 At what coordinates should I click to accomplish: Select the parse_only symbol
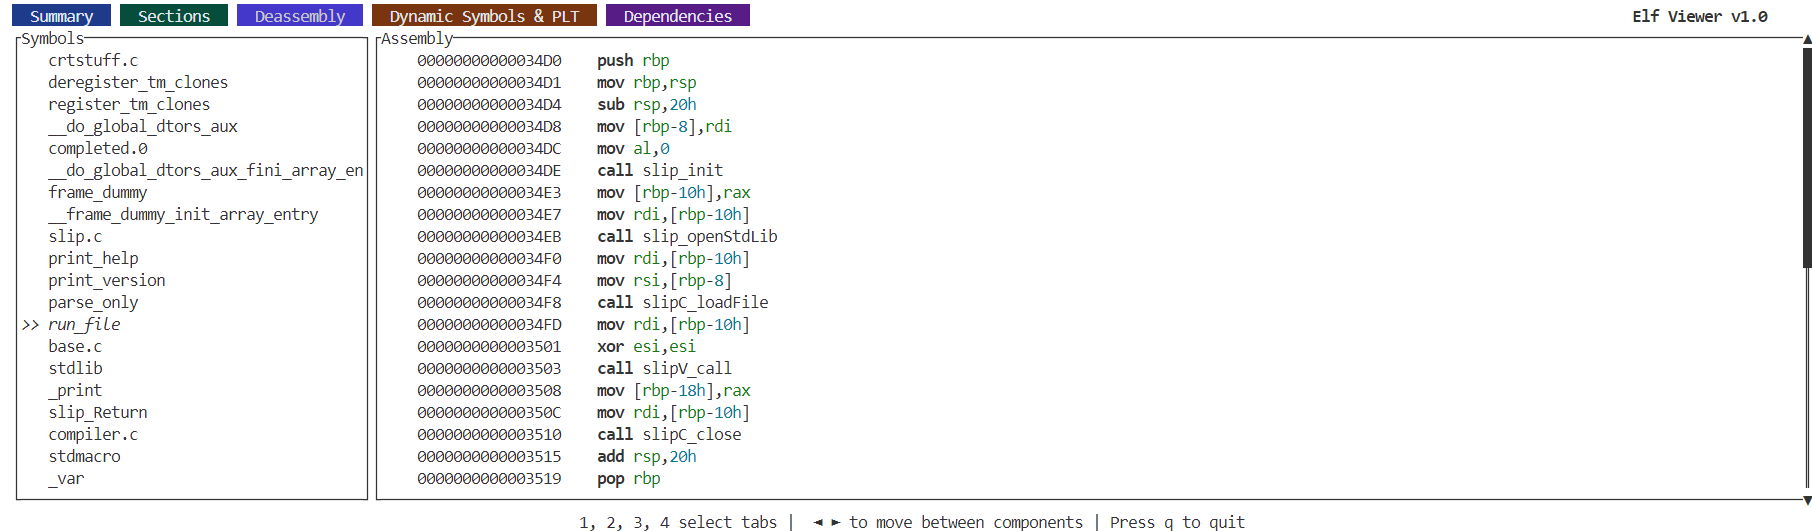click(x=93, y=303)
